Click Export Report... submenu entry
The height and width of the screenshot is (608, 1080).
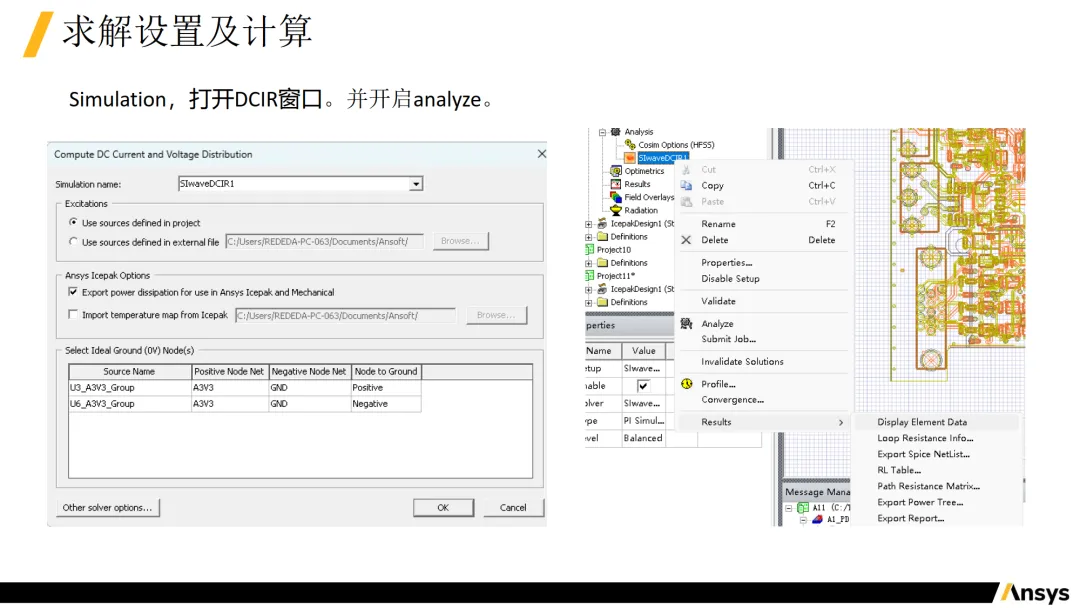pyautogui.click(x=911, y=518)
